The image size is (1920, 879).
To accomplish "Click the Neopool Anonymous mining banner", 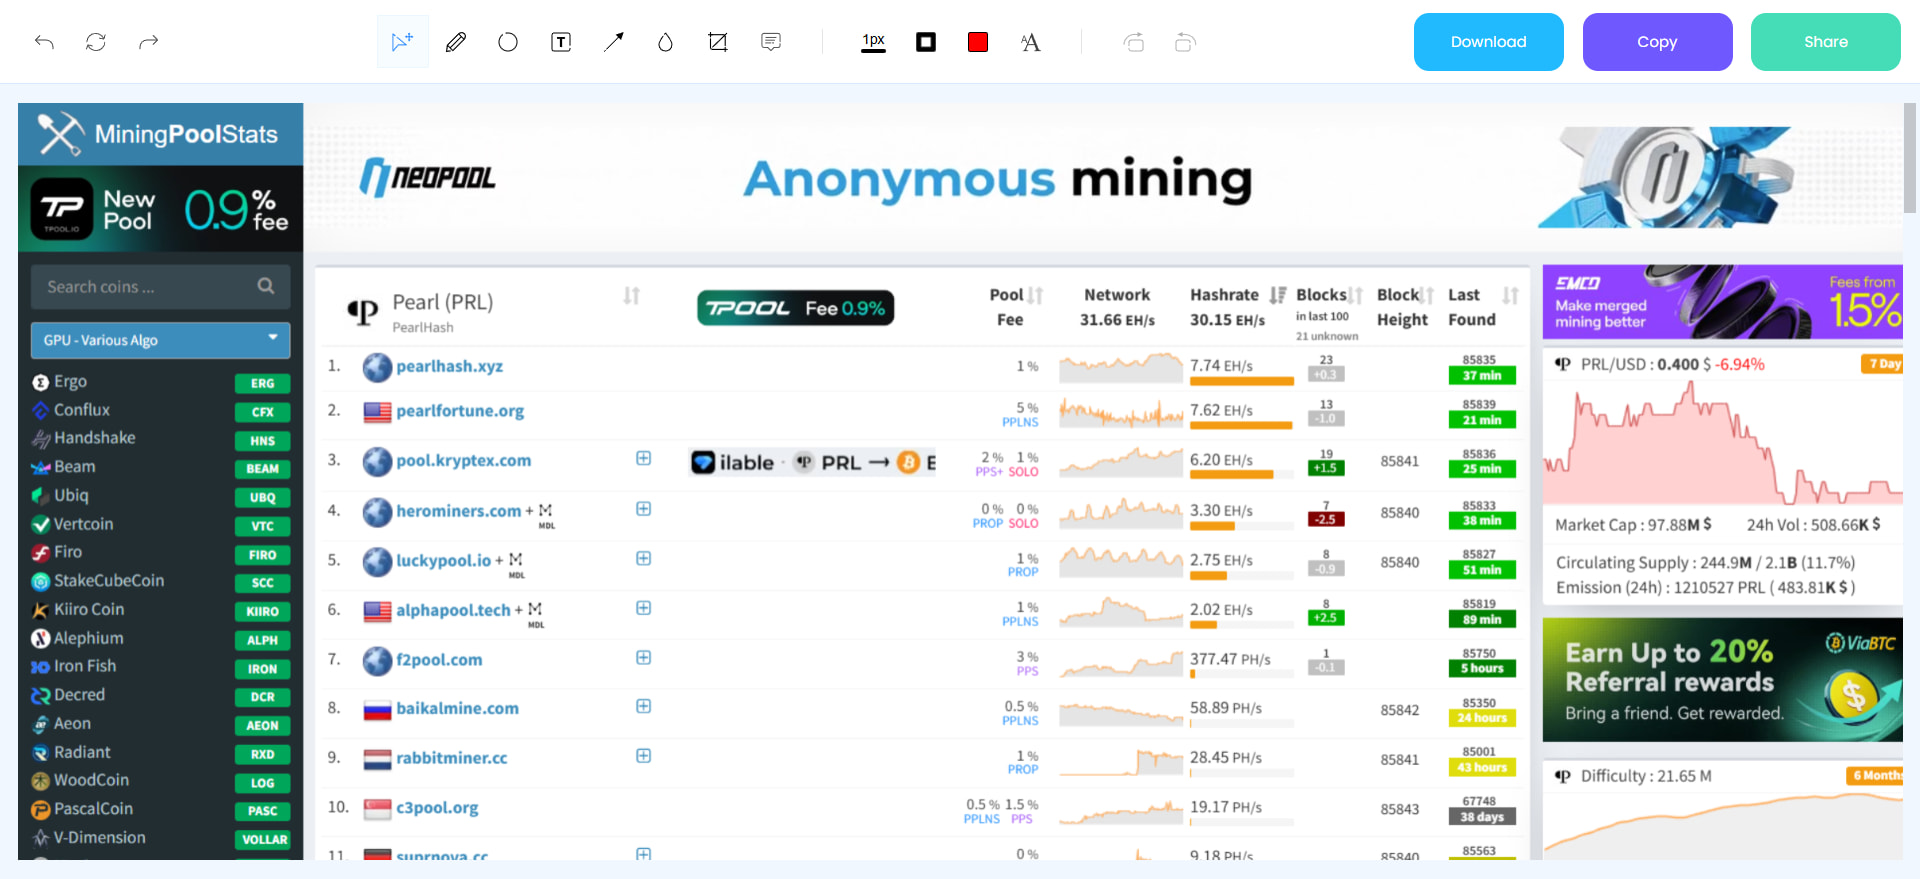I will pos(1103,179).
